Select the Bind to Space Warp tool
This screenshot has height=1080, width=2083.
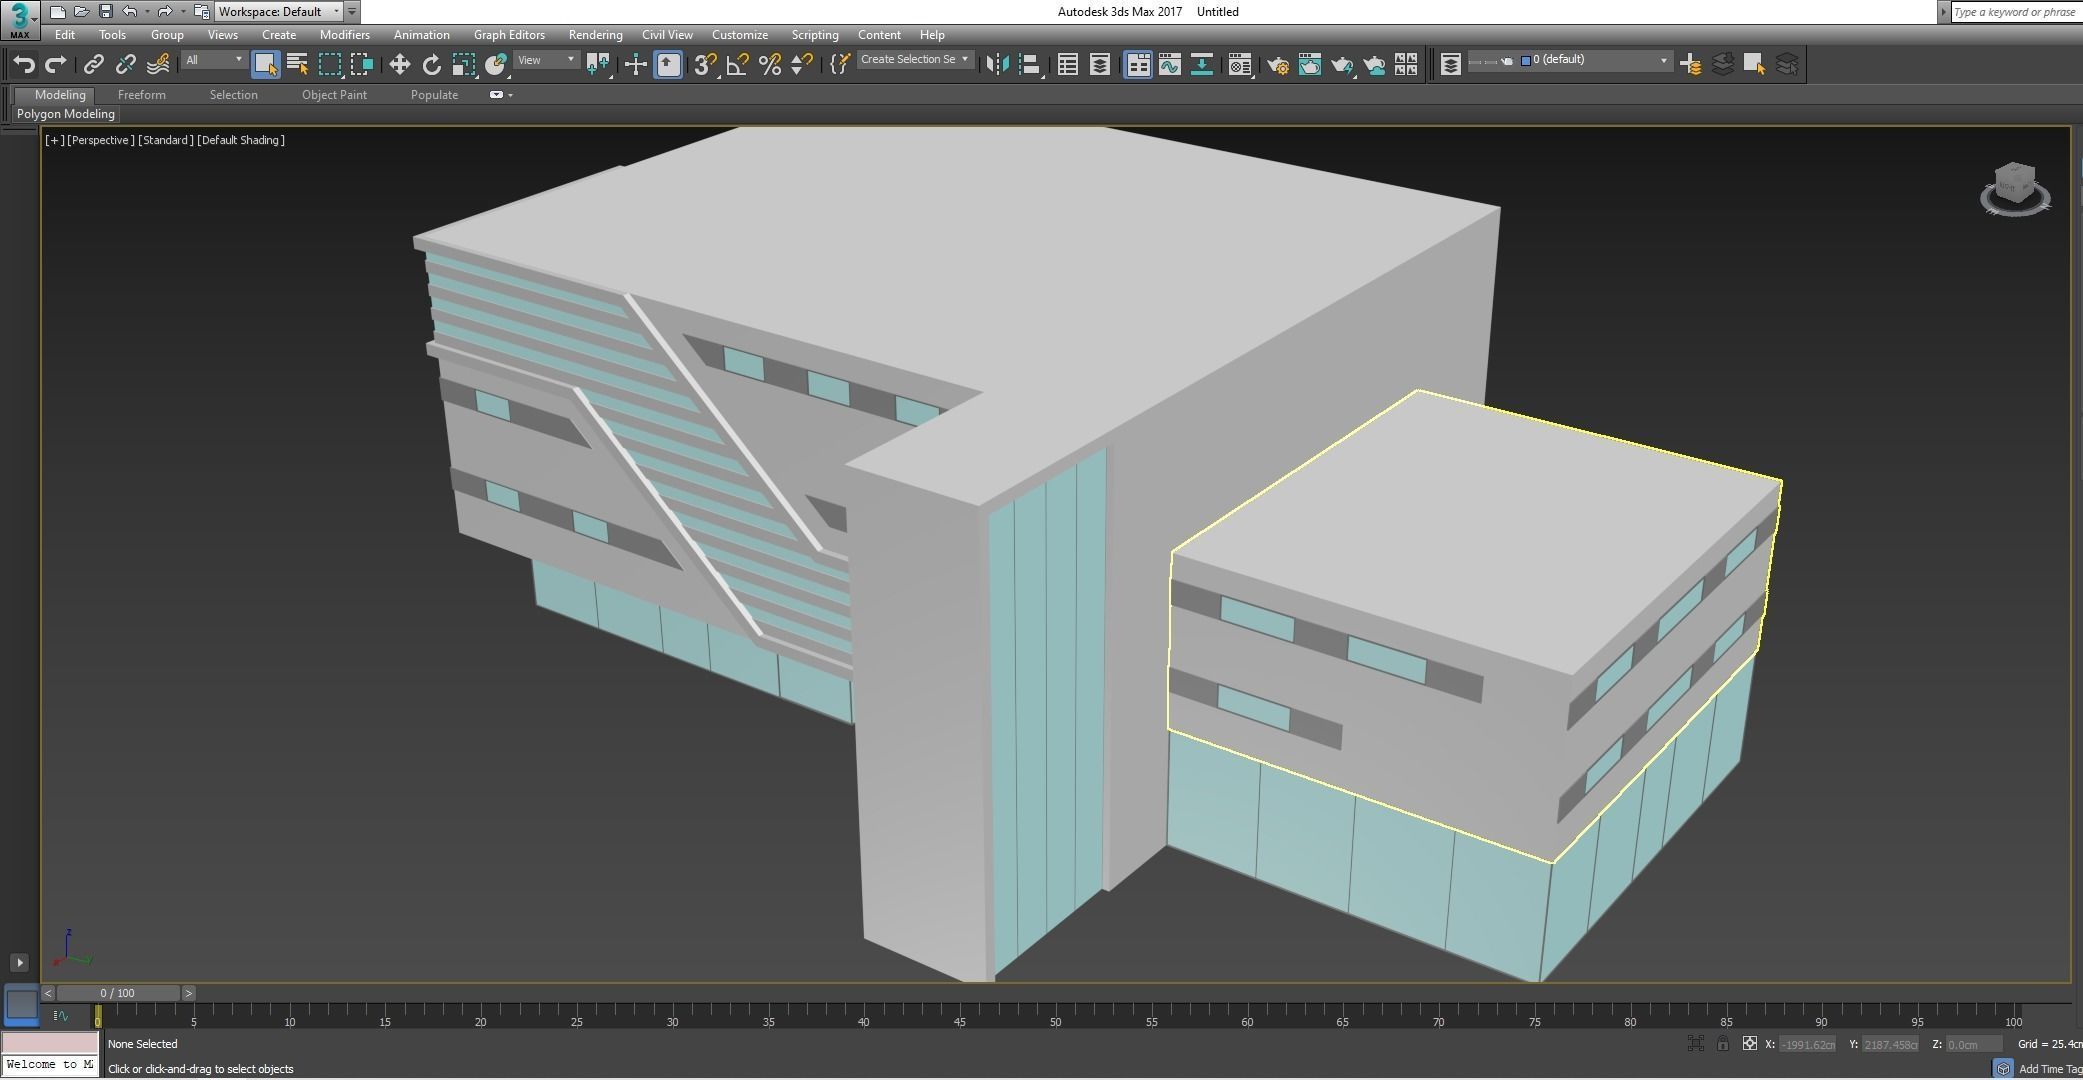click(x=158, y=64)
